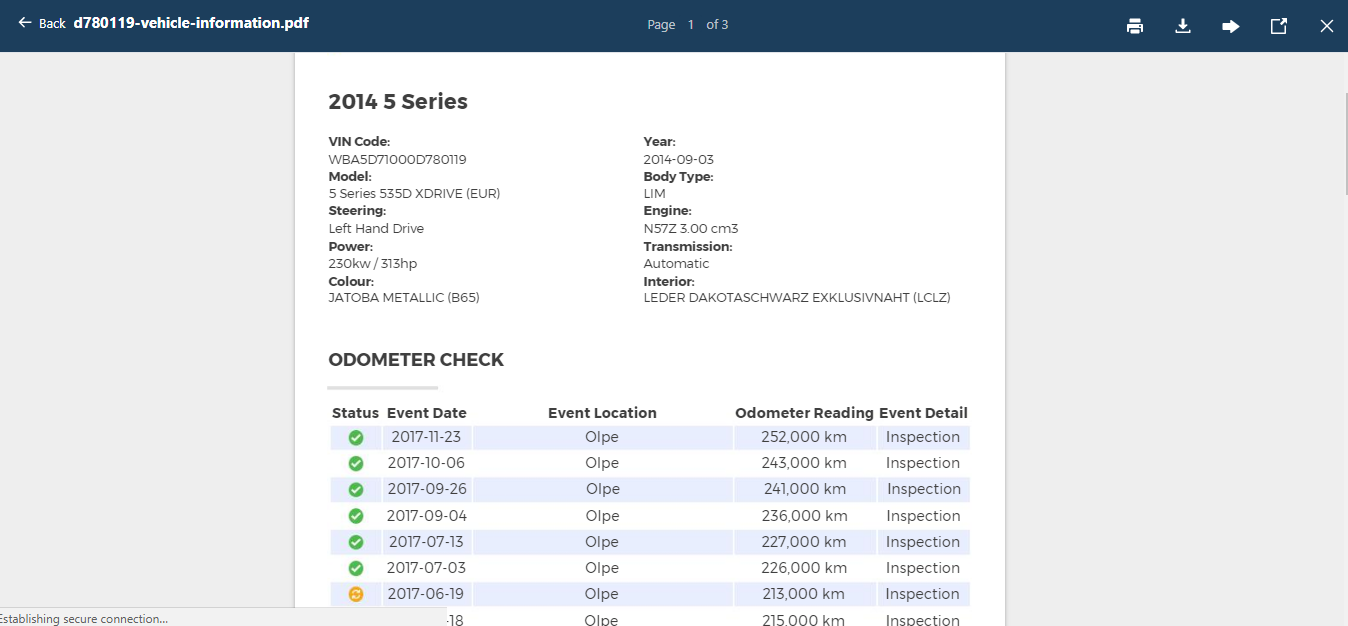Select the 236,000 km odometer reading

pyautogui.click(x=804, y=516)
